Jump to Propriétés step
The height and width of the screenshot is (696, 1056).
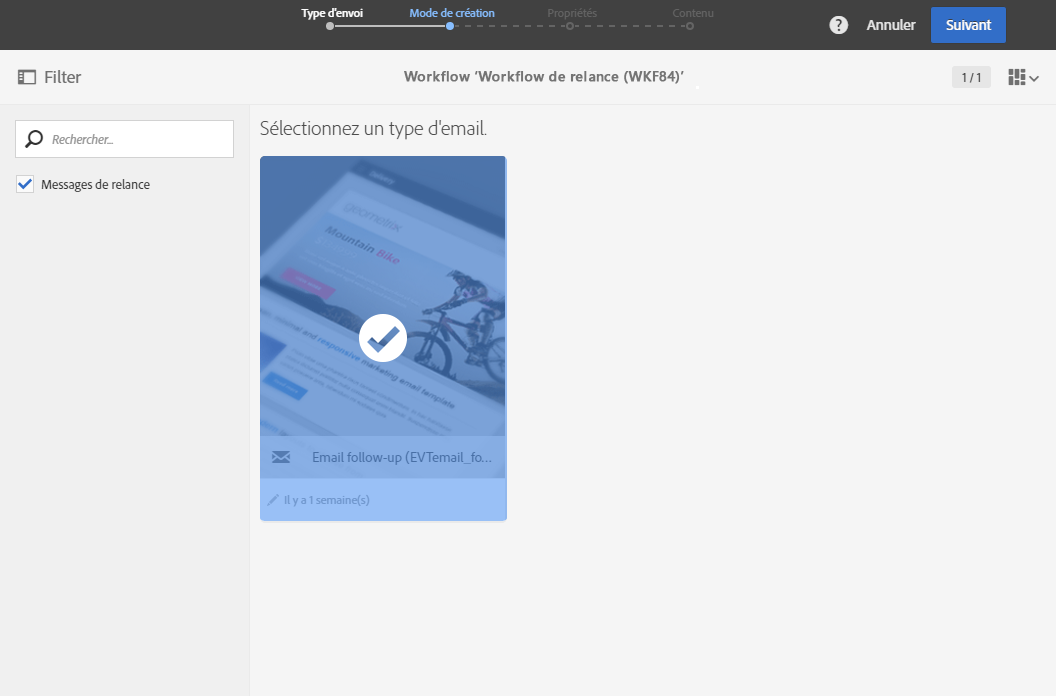572,13
